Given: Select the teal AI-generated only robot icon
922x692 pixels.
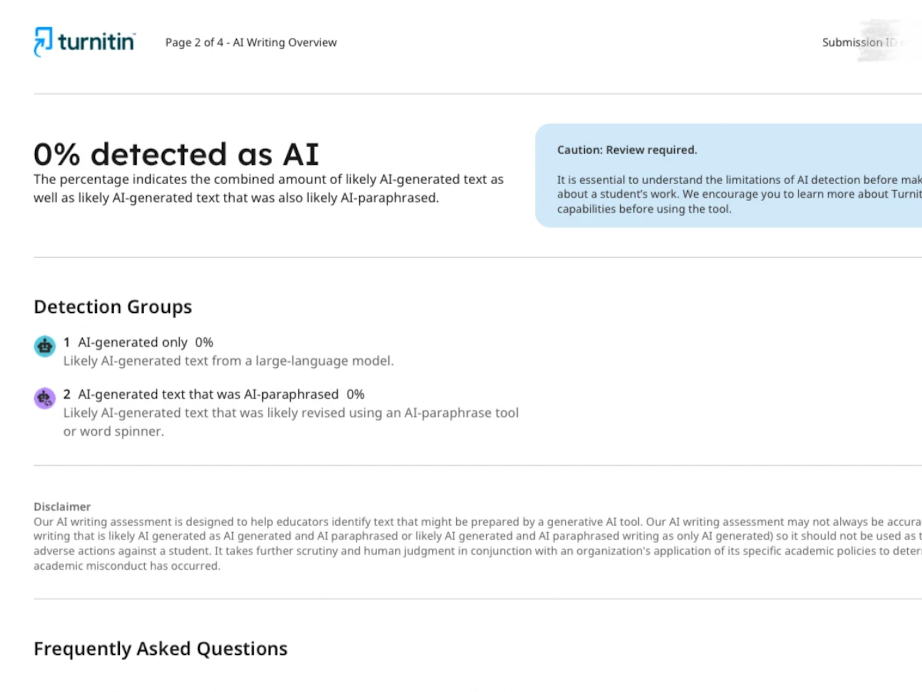Looking at the screenshot, I should 45,346.
